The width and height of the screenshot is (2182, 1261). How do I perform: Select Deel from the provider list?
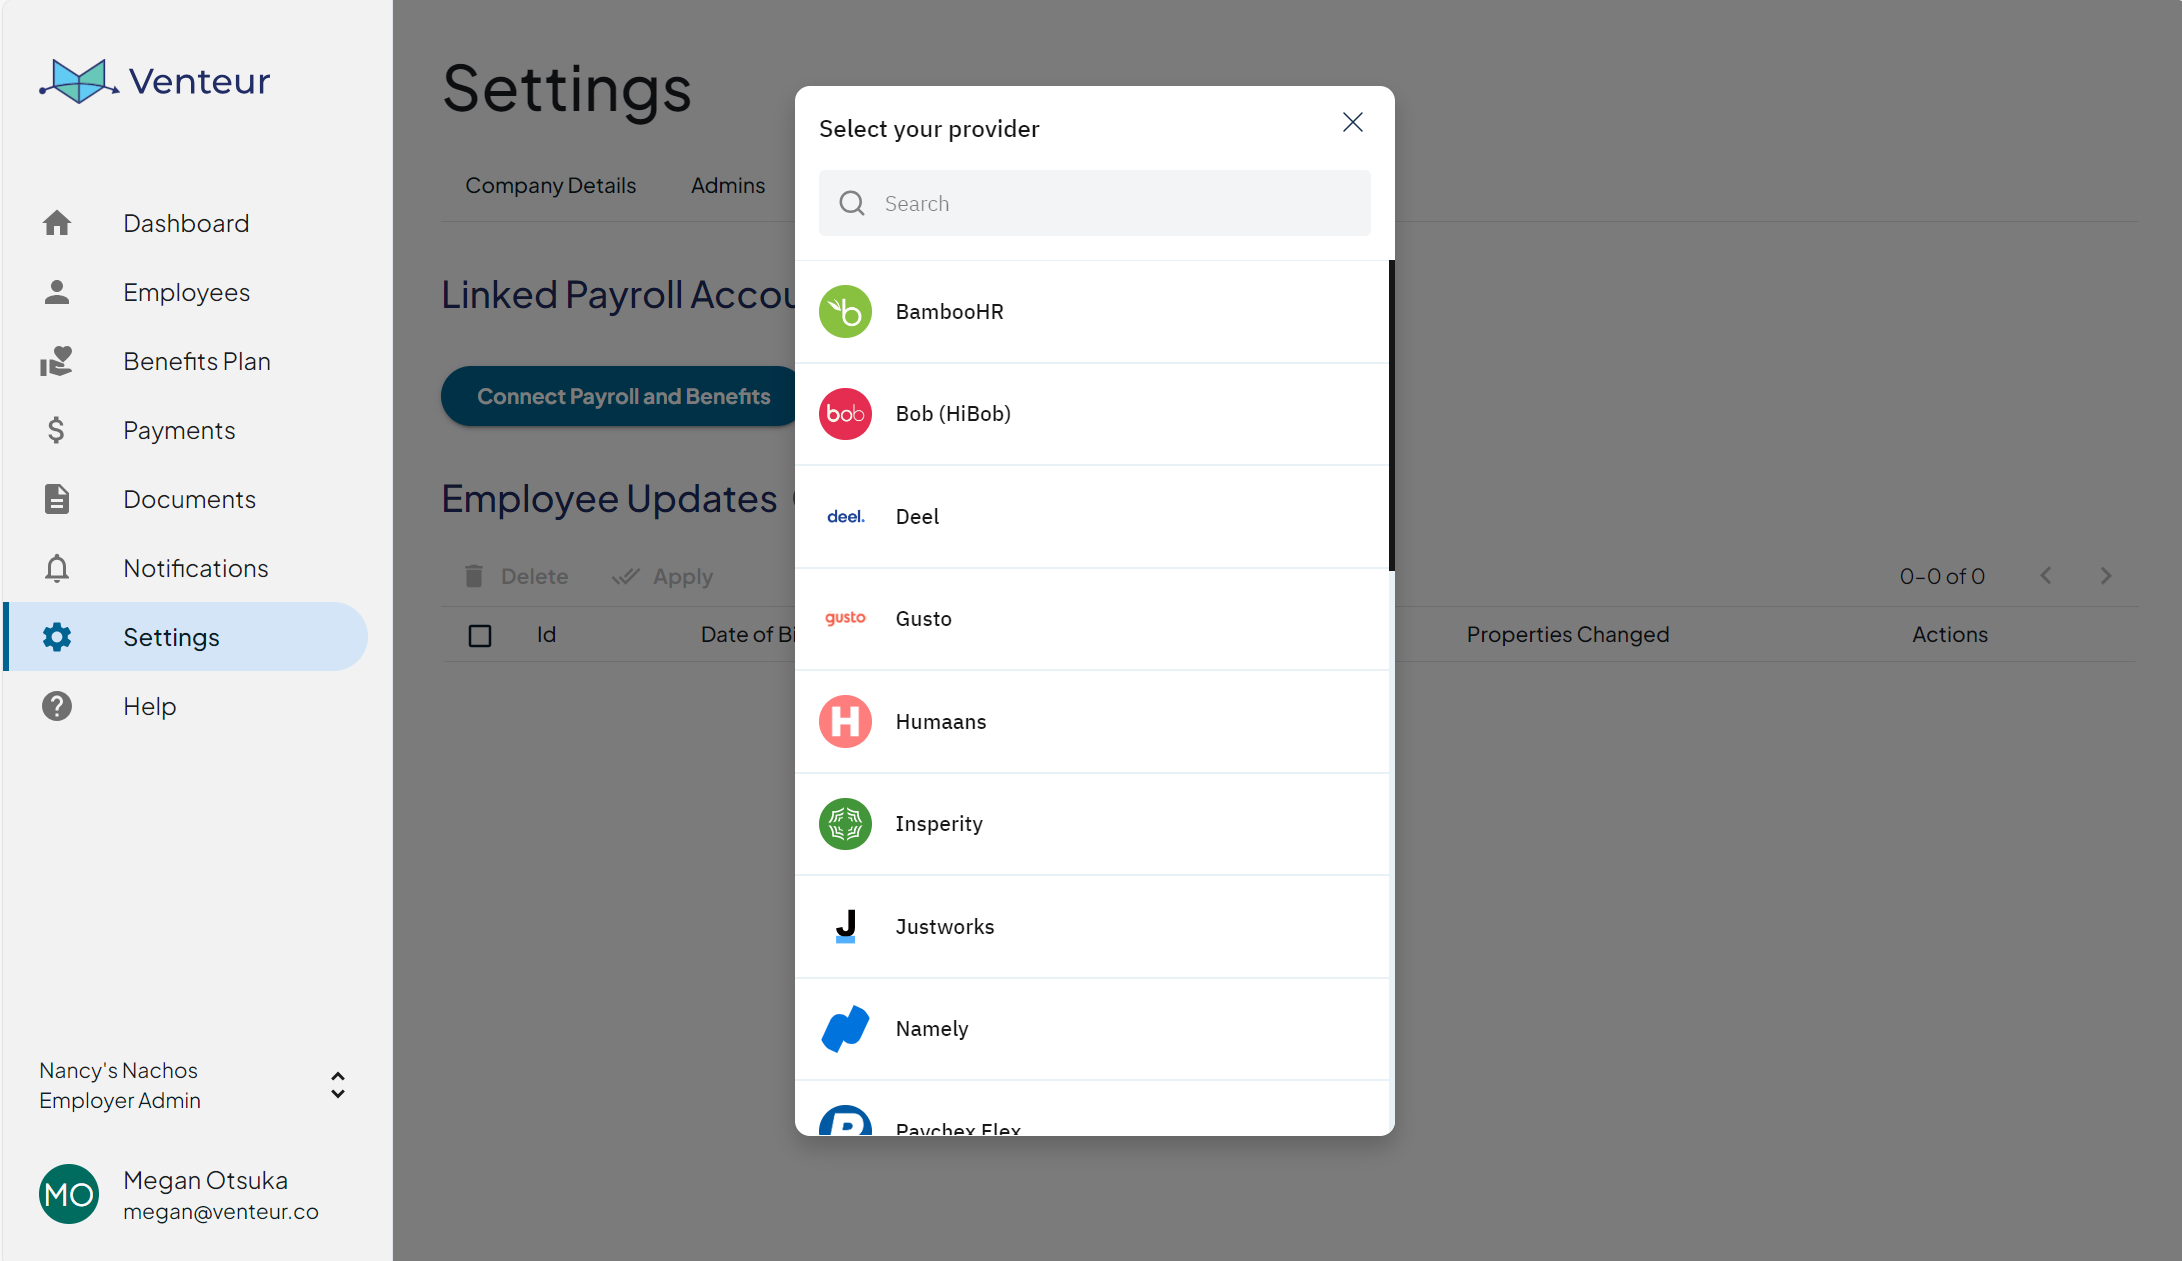point(1092,517)
